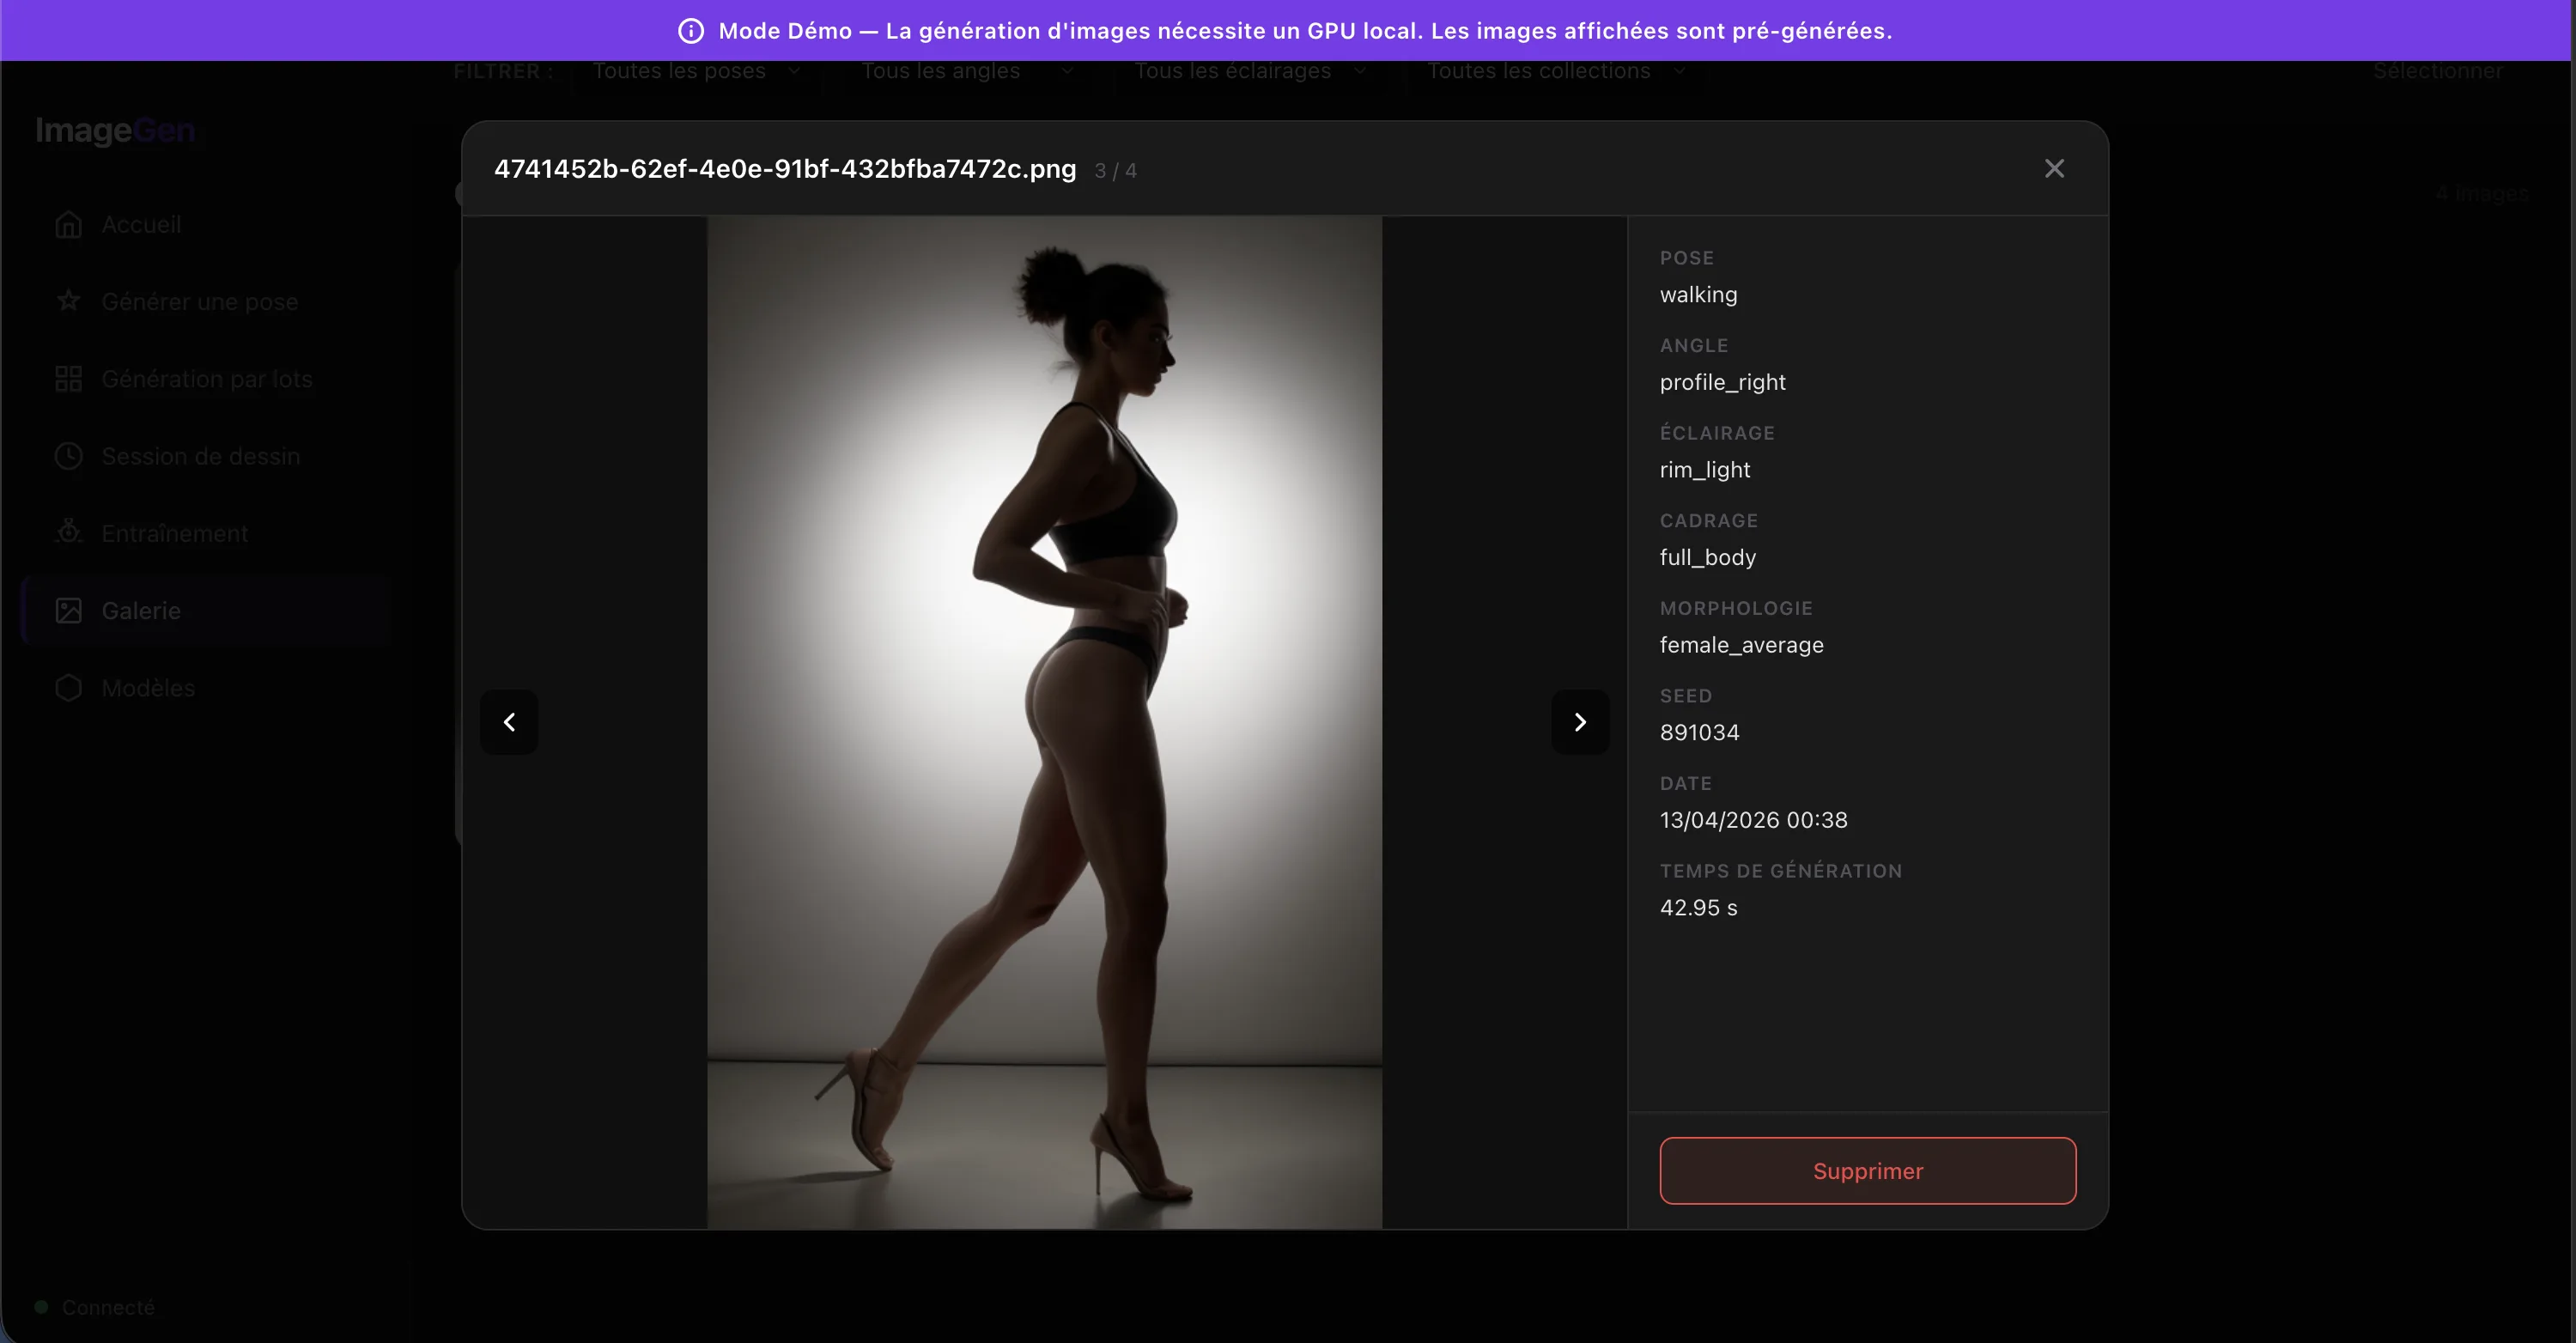The image size is (2576, 1343).
Task: Click the Accueil house icon
Action: [x=68, y=224]
